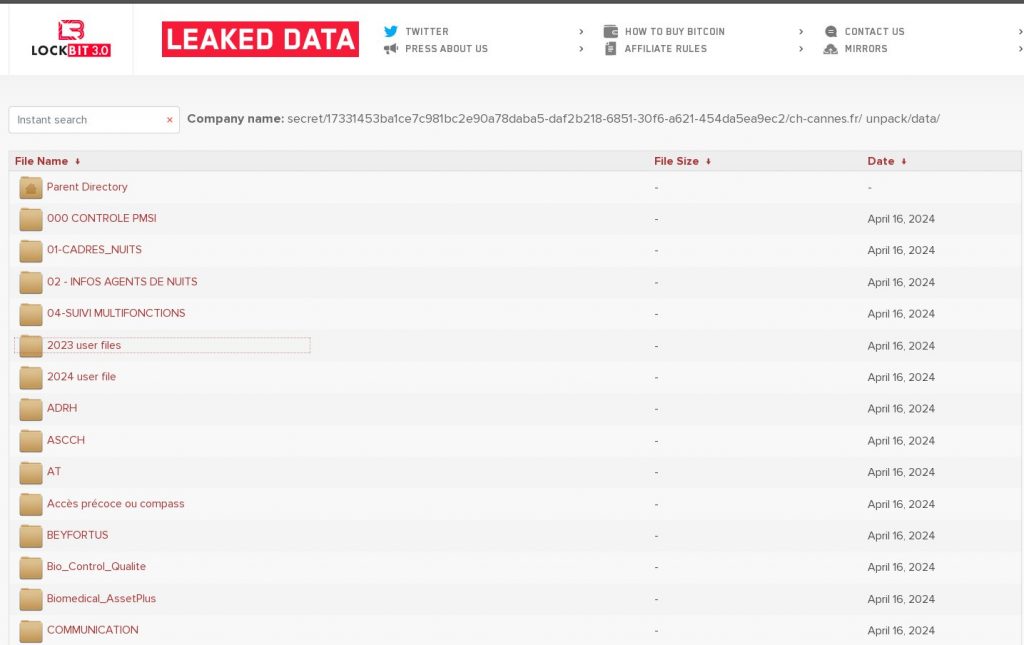Open the COMMUNICATION folder link
This screenshot has height=645, width=1024.
pyautogui.click(x=92, y=630)
